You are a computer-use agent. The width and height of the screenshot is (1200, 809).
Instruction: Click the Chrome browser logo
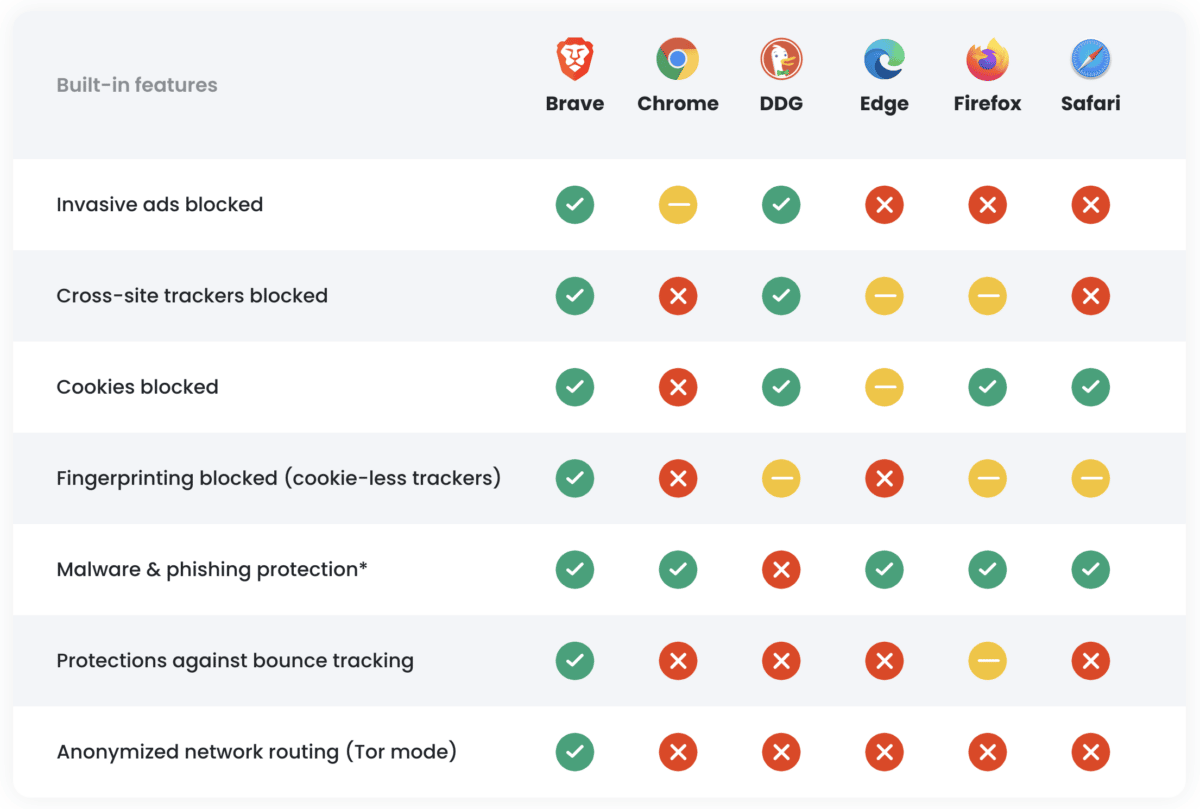coord(677,60)
